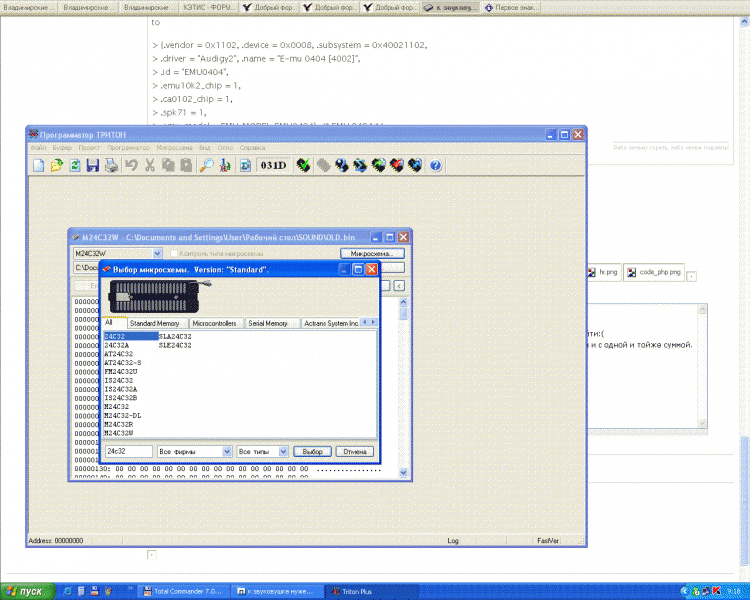
Task: Click the chip icon with red mark
Action: point(397,166)
